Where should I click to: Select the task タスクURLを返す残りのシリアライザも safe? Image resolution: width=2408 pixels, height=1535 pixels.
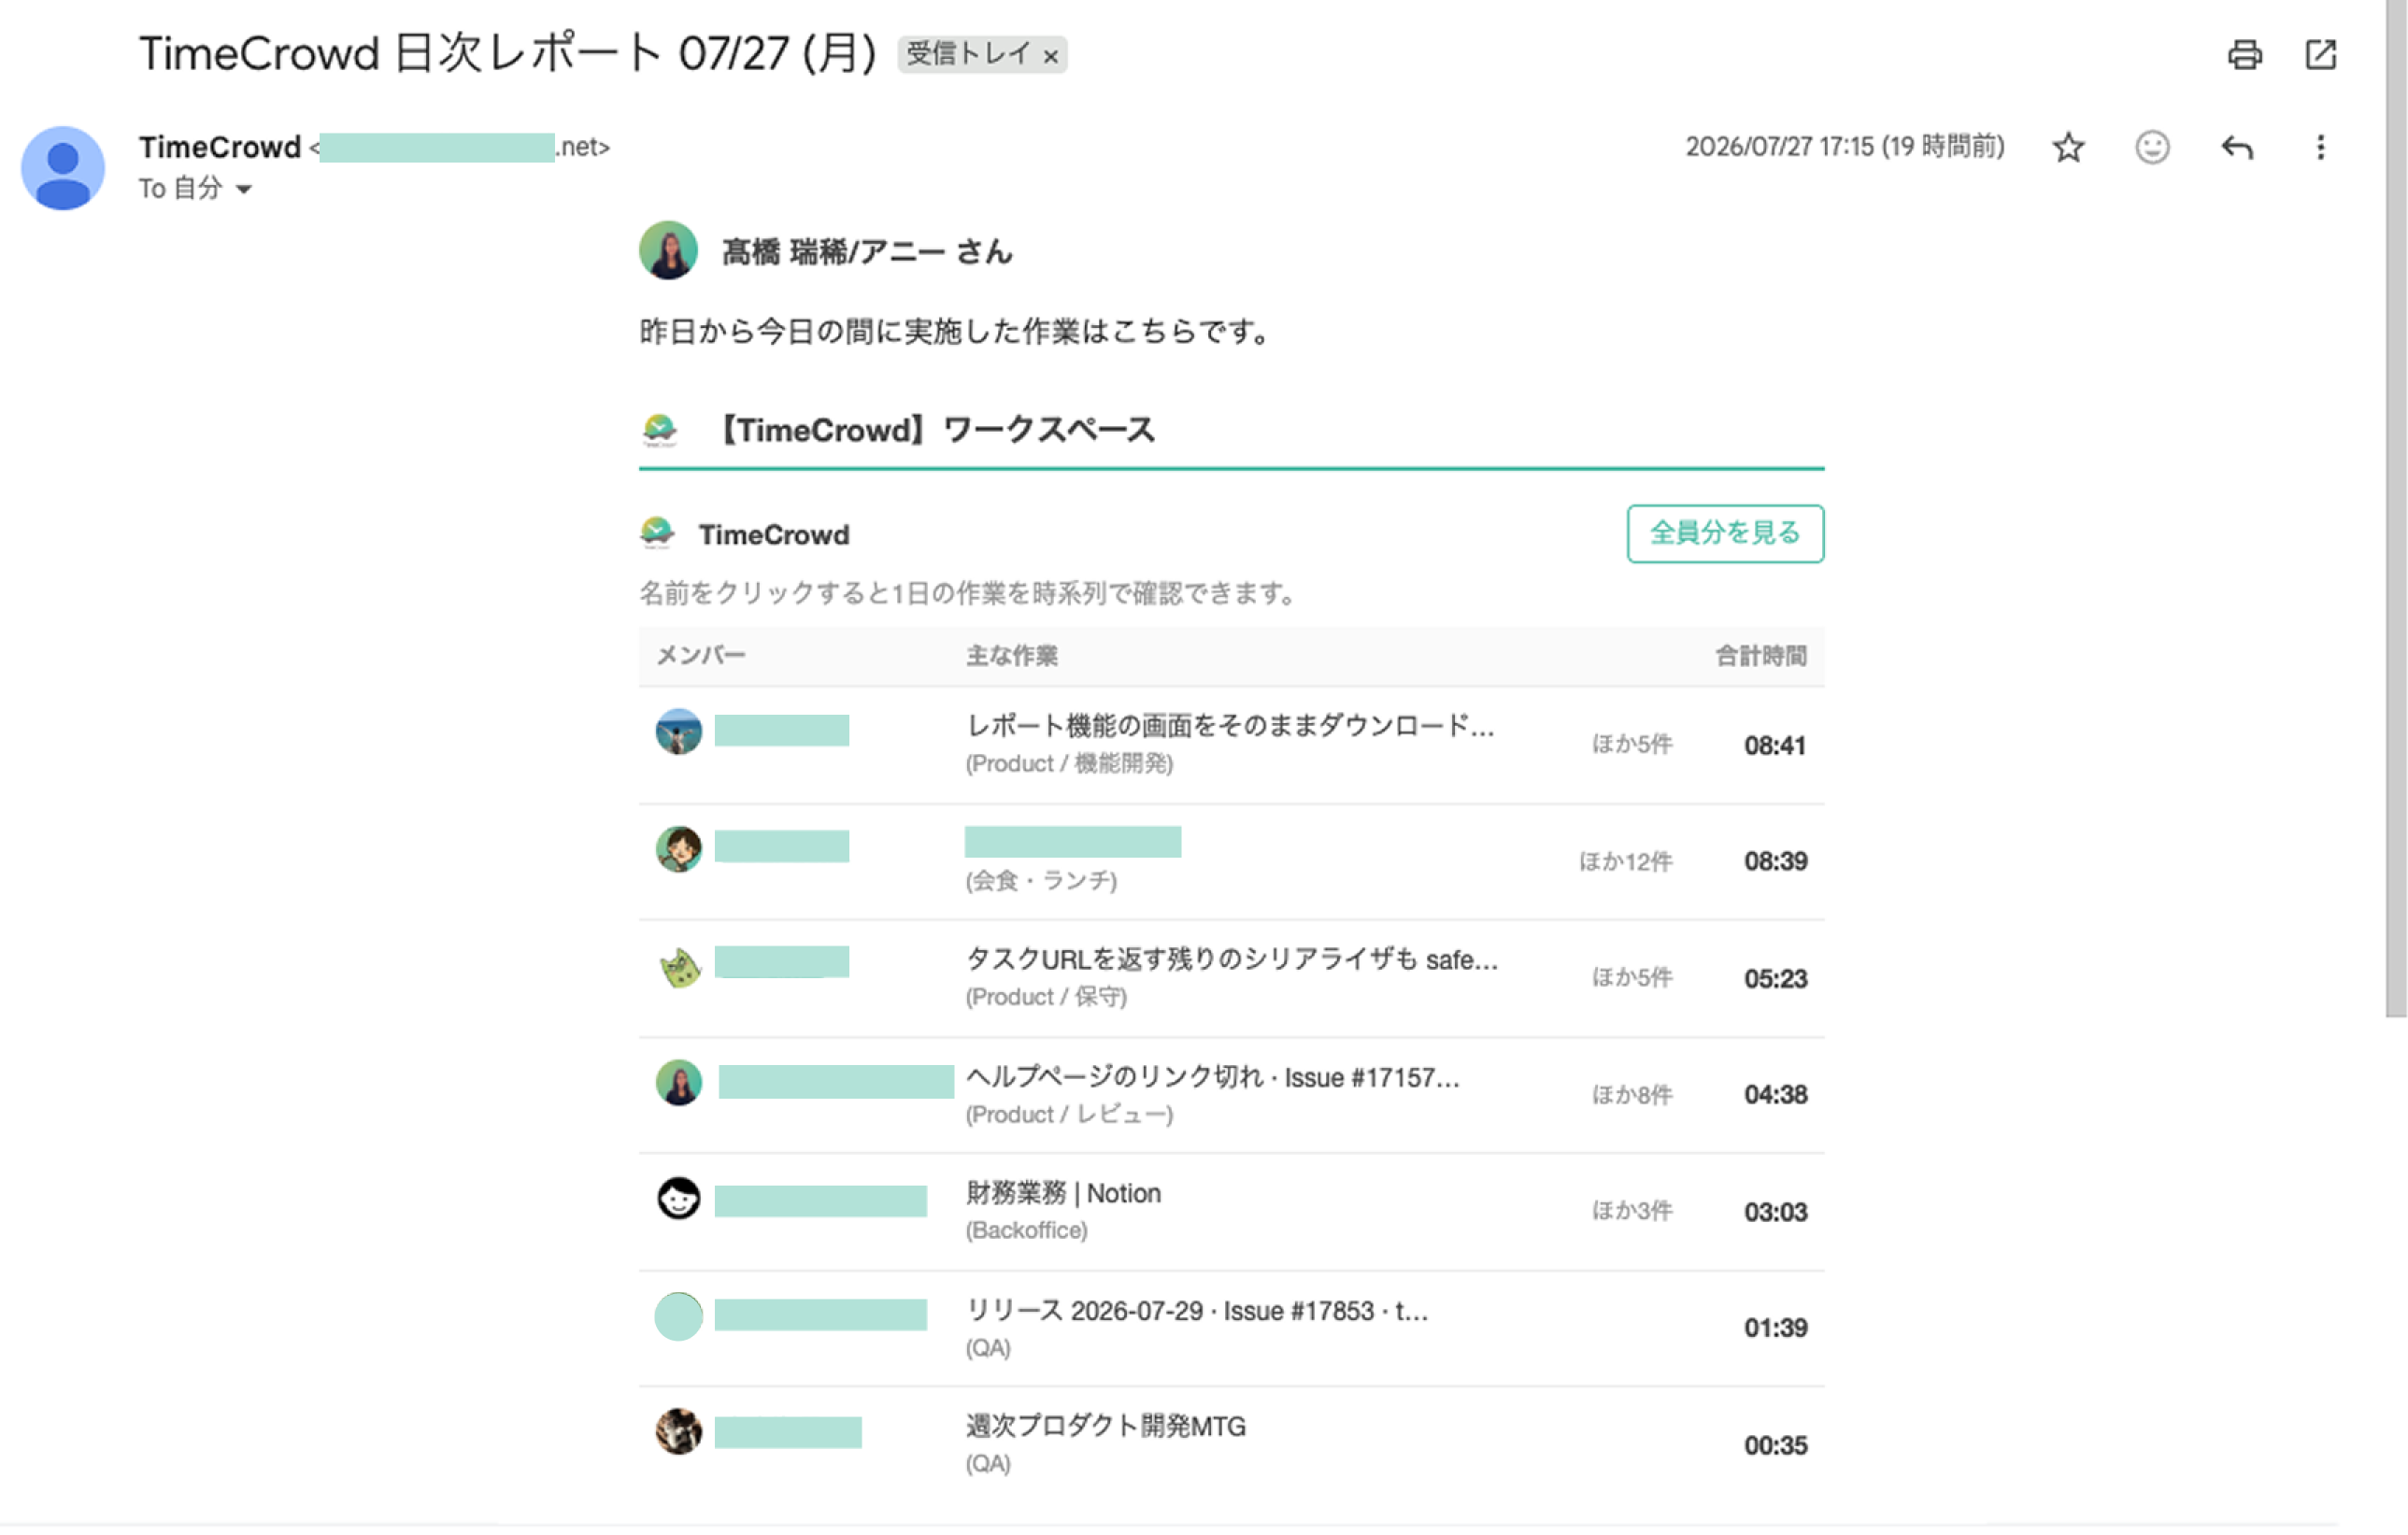click(1232, 960)
